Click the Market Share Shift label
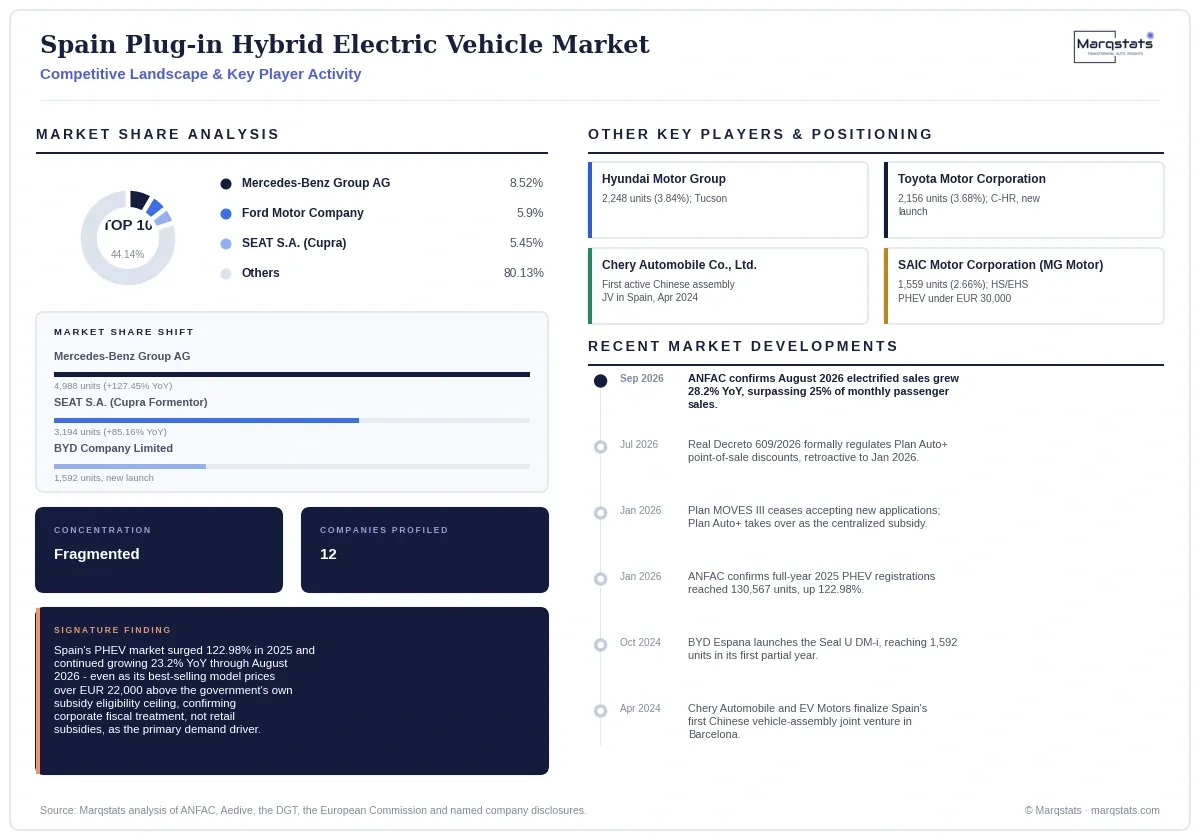 click(x=124, y=332)
